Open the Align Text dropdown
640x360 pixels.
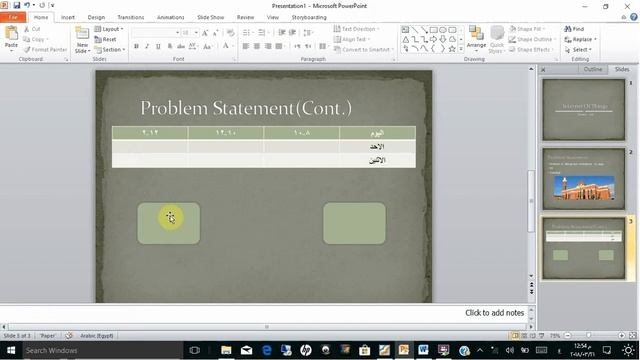[x=351, y=39]
